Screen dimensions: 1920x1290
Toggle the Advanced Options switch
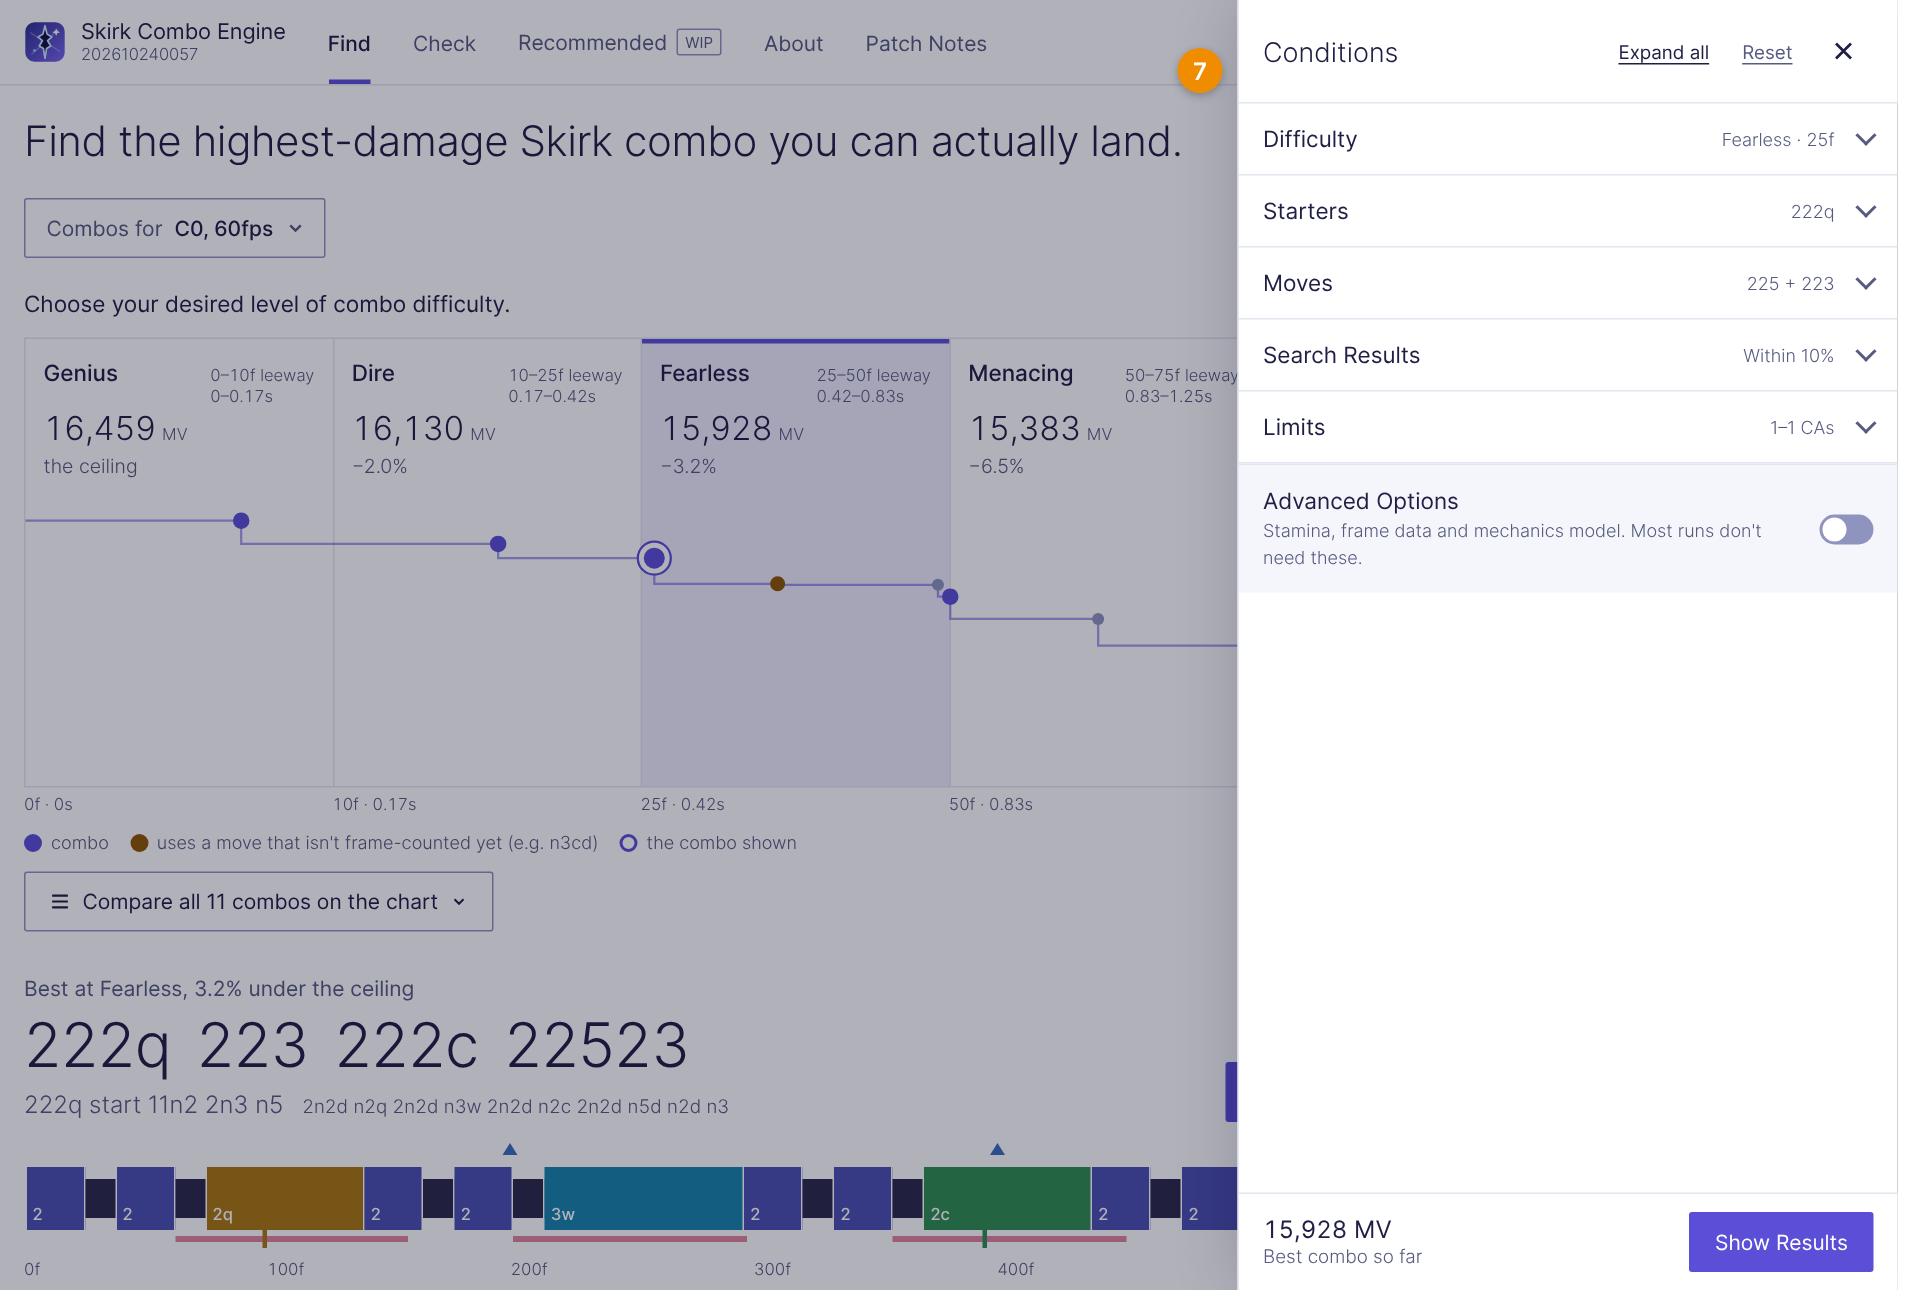tap(1845, 530)
